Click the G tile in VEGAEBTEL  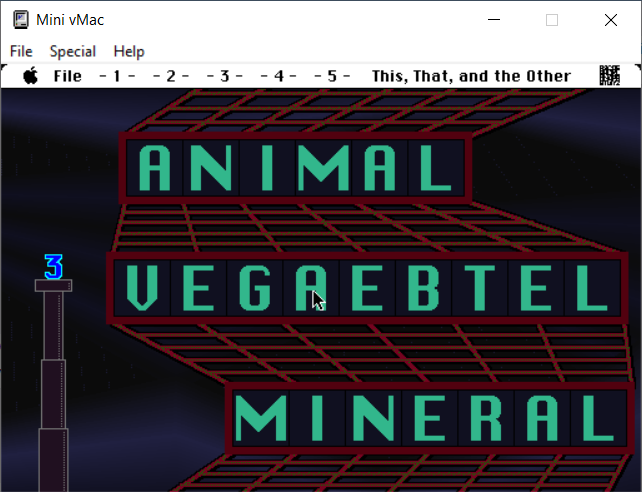point(255,288)
